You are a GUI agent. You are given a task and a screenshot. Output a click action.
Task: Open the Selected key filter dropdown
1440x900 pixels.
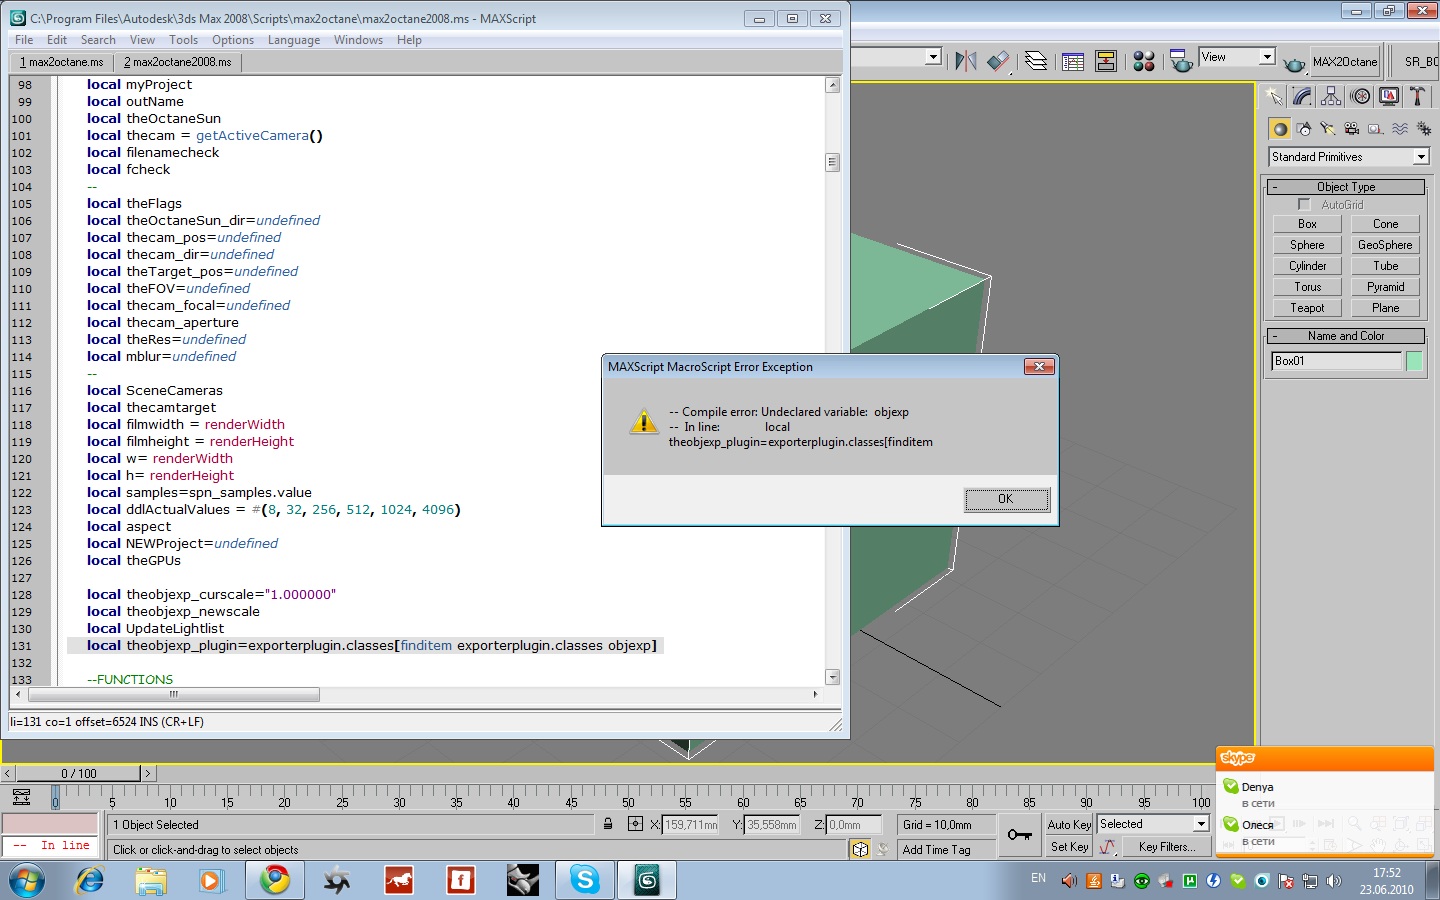click(x=1153, y=824)
